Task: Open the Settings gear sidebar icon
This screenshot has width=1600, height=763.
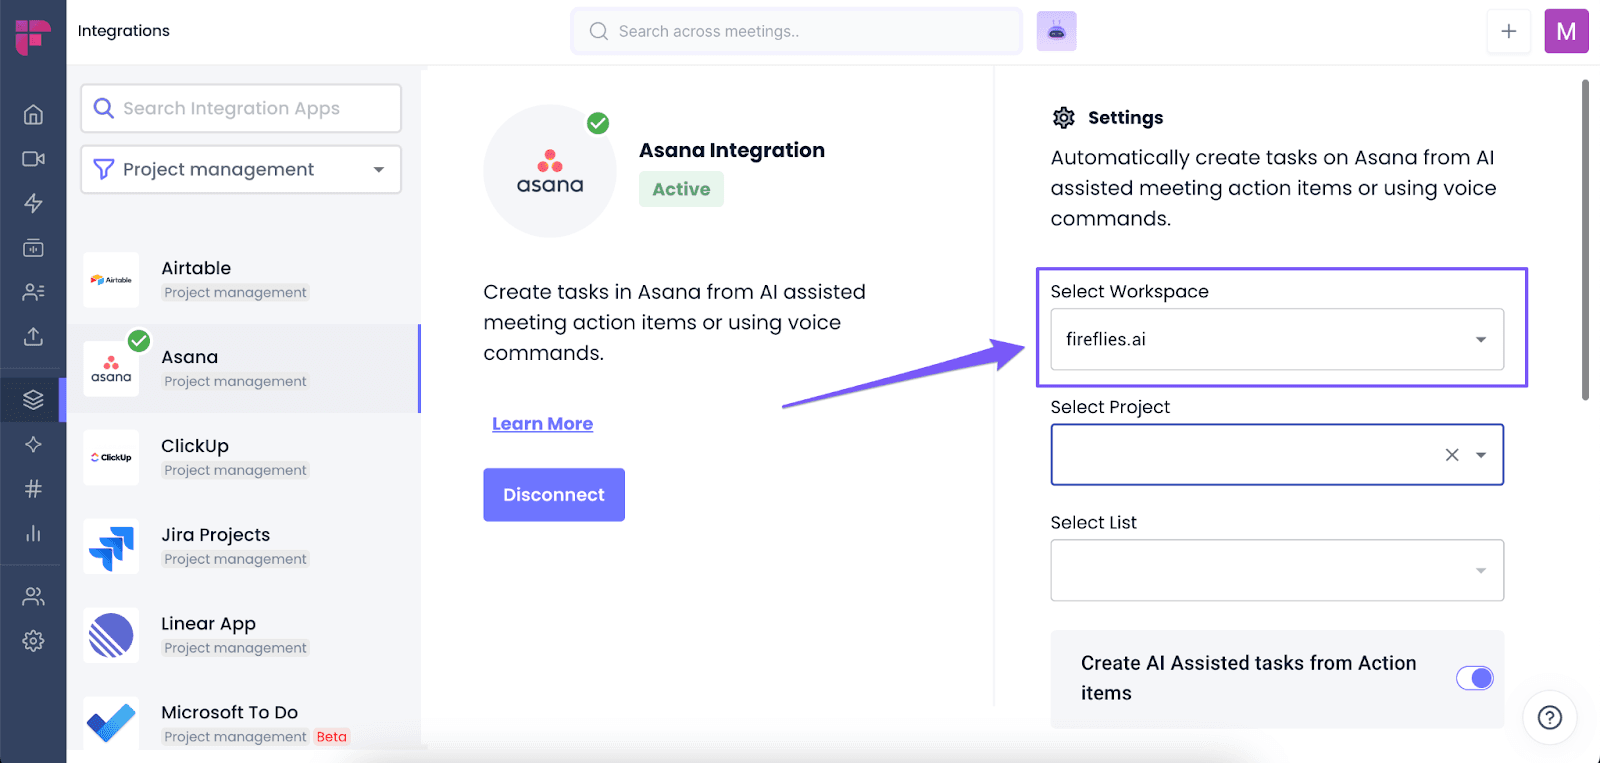Action: click(x=33, y=641)
